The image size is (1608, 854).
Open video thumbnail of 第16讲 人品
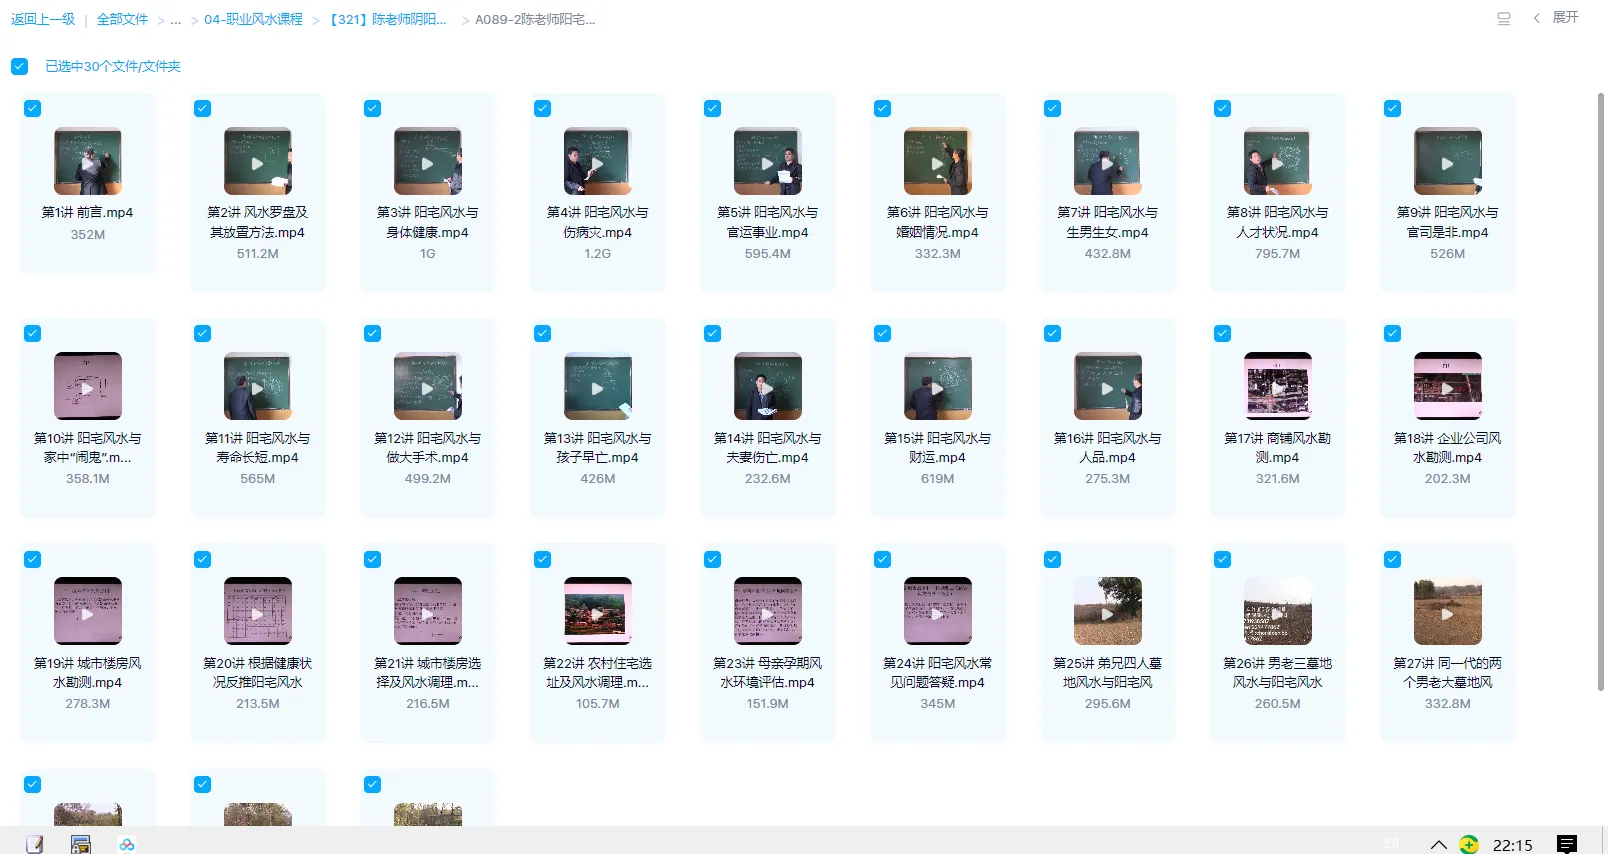[x=1108, y=386]
